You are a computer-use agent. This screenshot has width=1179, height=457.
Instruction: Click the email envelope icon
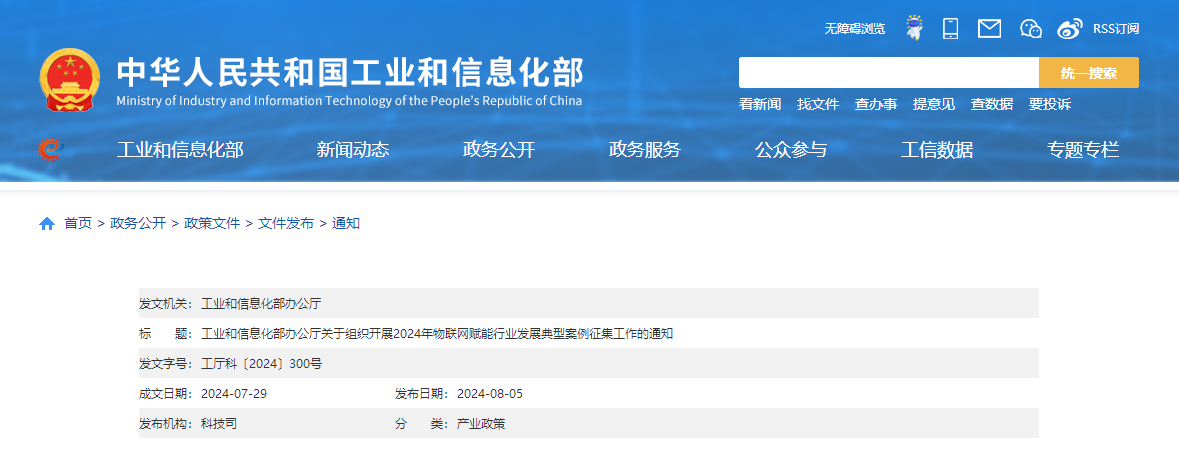tap(989, 28)
